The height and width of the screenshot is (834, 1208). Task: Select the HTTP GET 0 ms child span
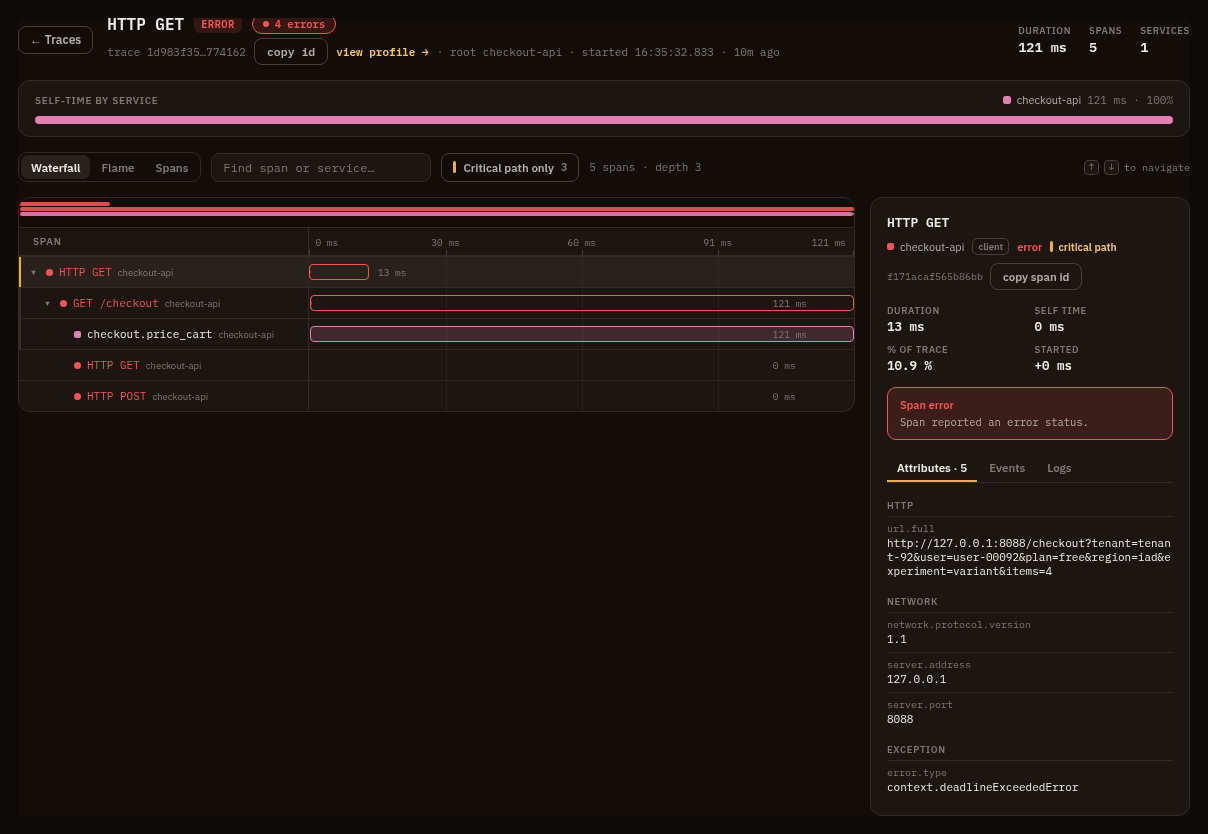[437, 365]
